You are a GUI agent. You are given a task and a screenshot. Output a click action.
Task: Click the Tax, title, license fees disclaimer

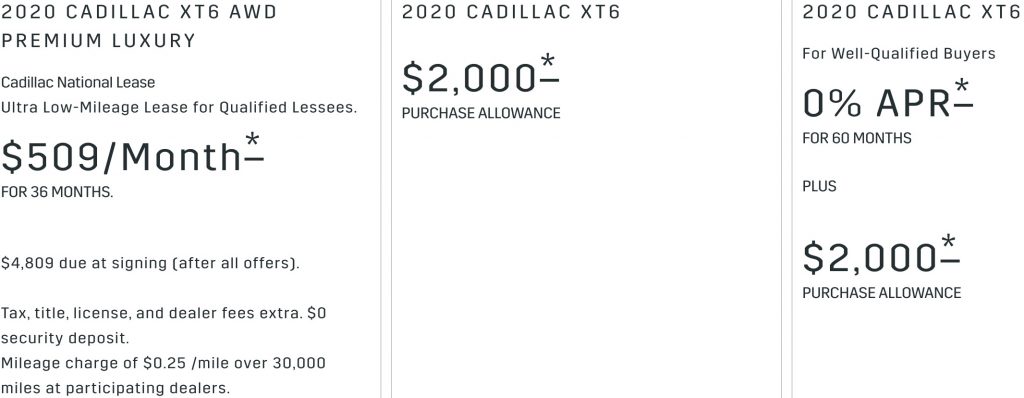163,325
